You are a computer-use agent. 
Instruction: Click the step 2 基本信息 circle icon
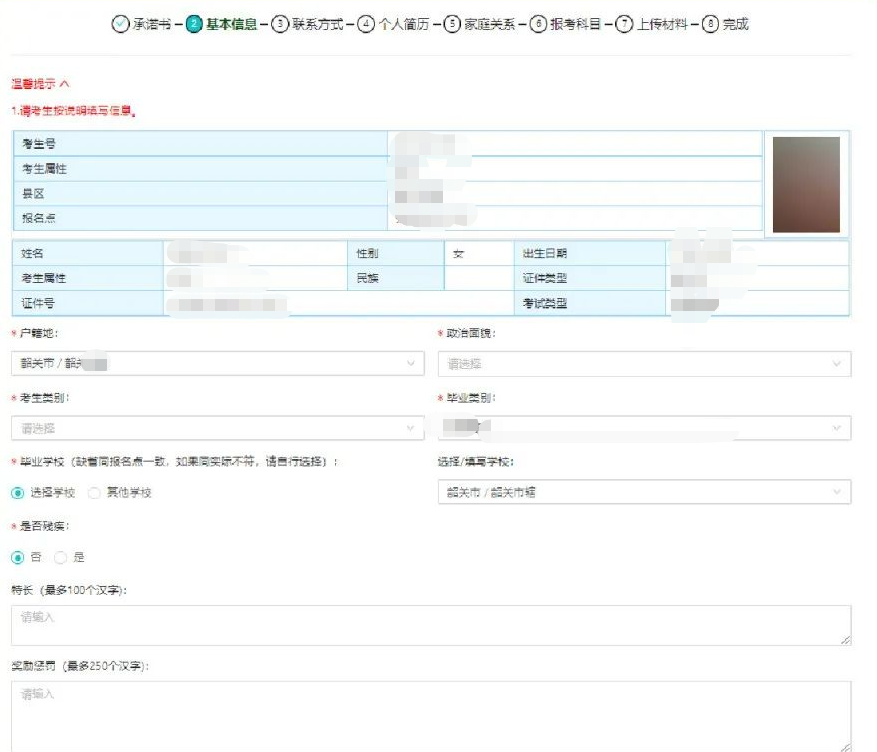click(x=194, y=24)
